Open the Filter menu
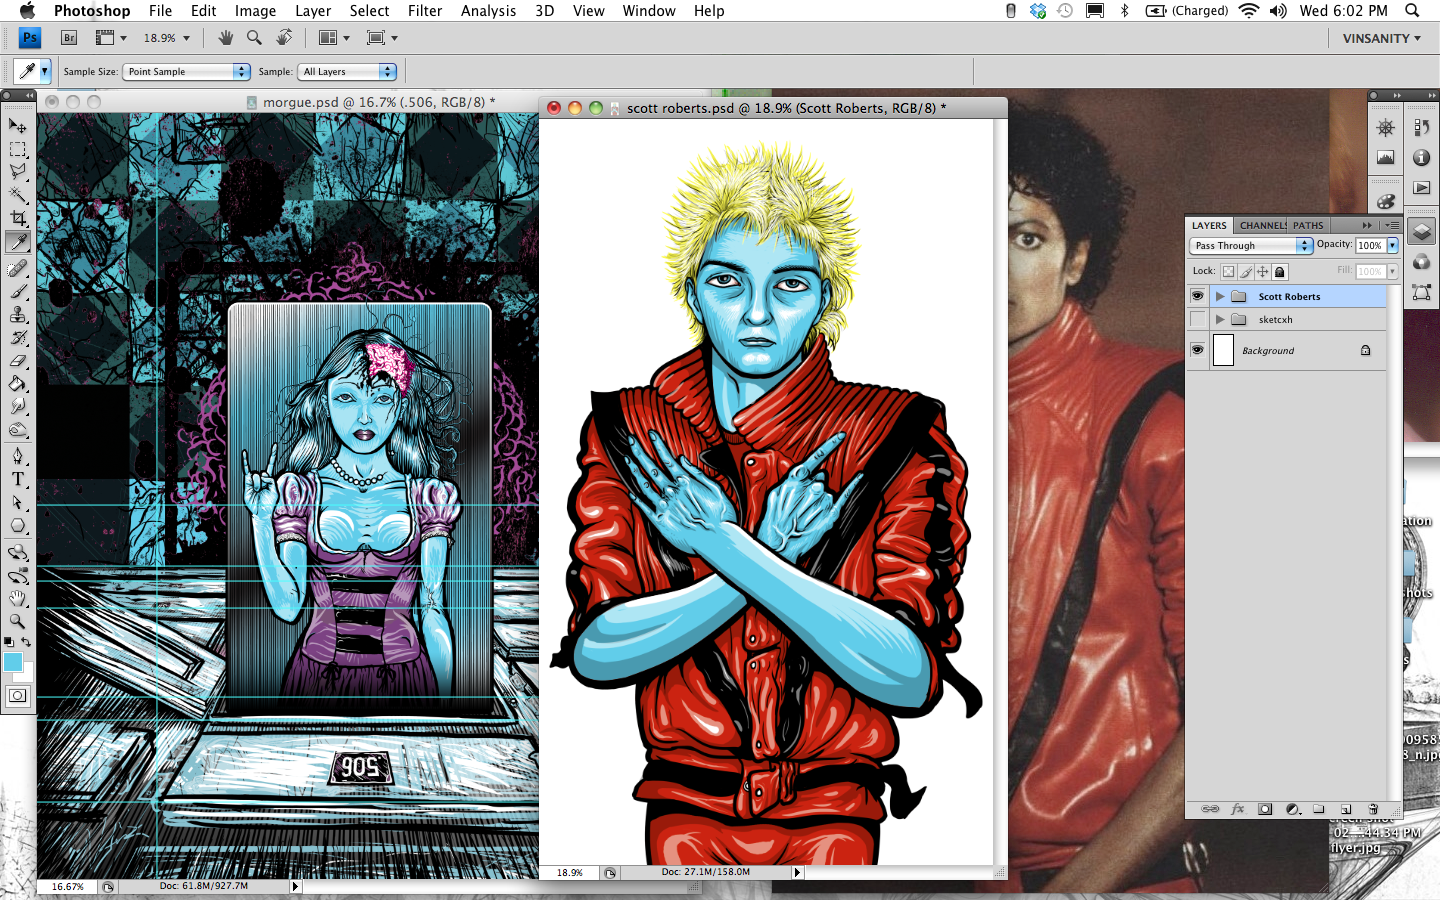 [425, 11]
